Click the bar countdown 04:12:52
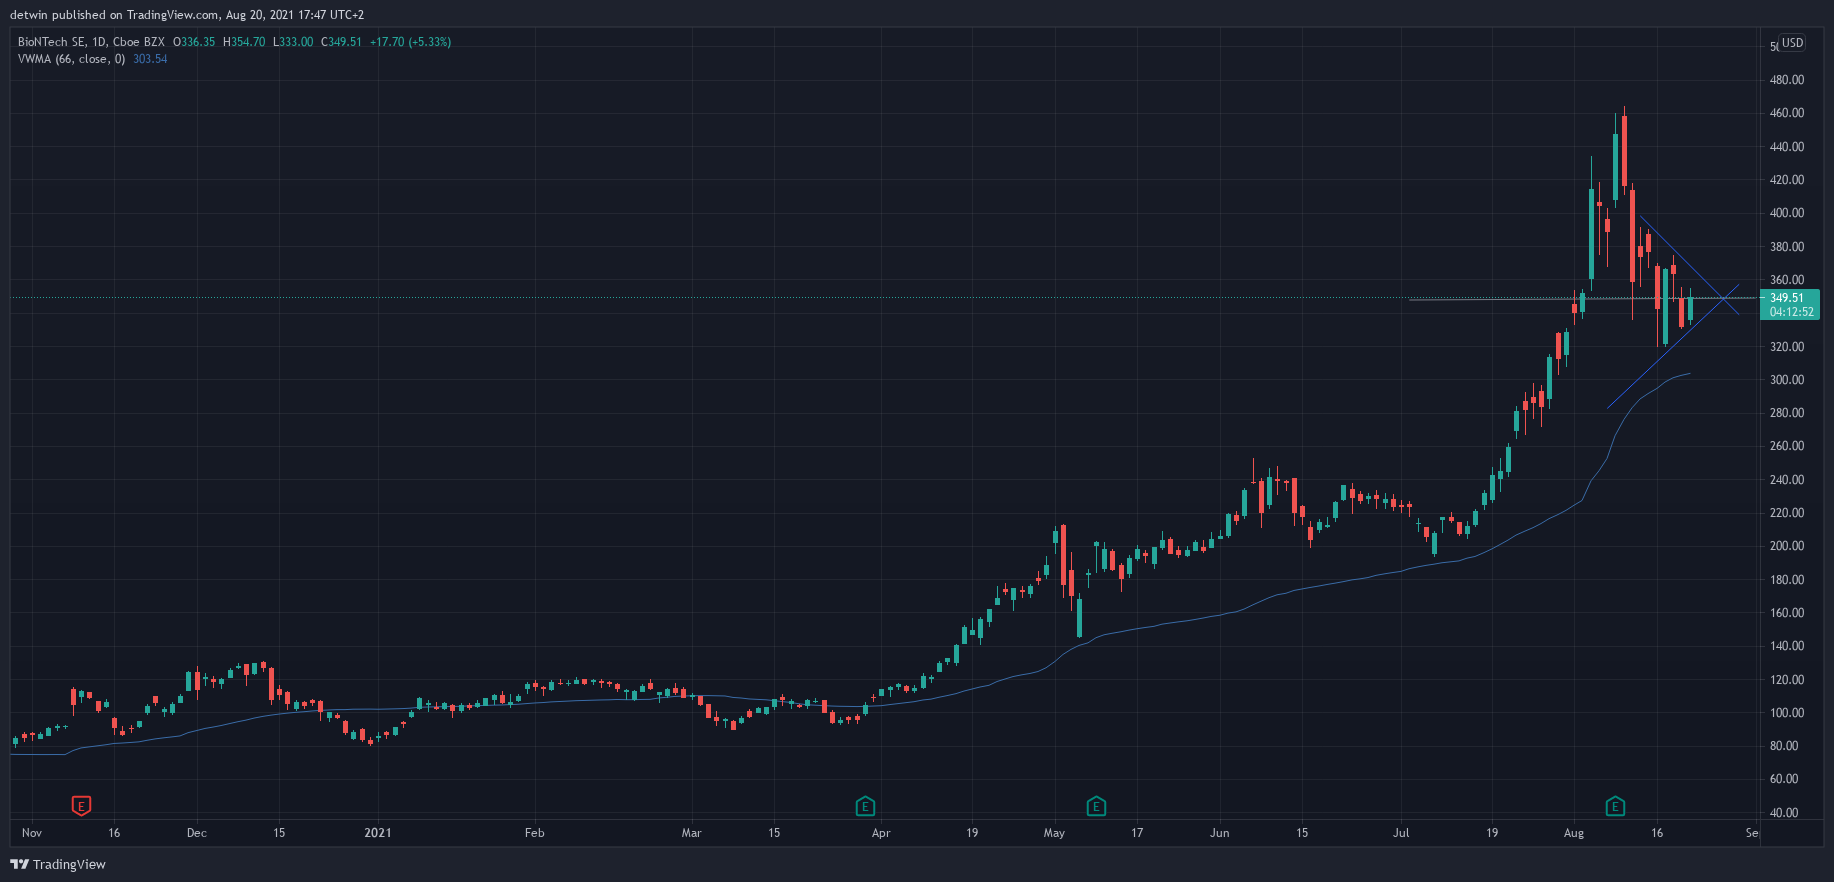 1791,312
